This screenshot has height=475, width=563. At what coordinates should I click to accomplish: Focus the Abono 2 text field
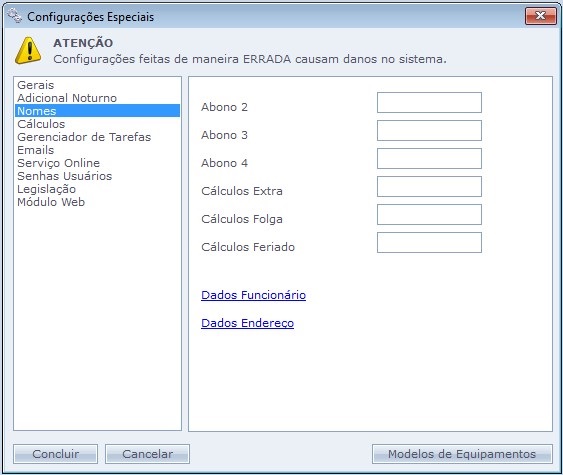429,103
